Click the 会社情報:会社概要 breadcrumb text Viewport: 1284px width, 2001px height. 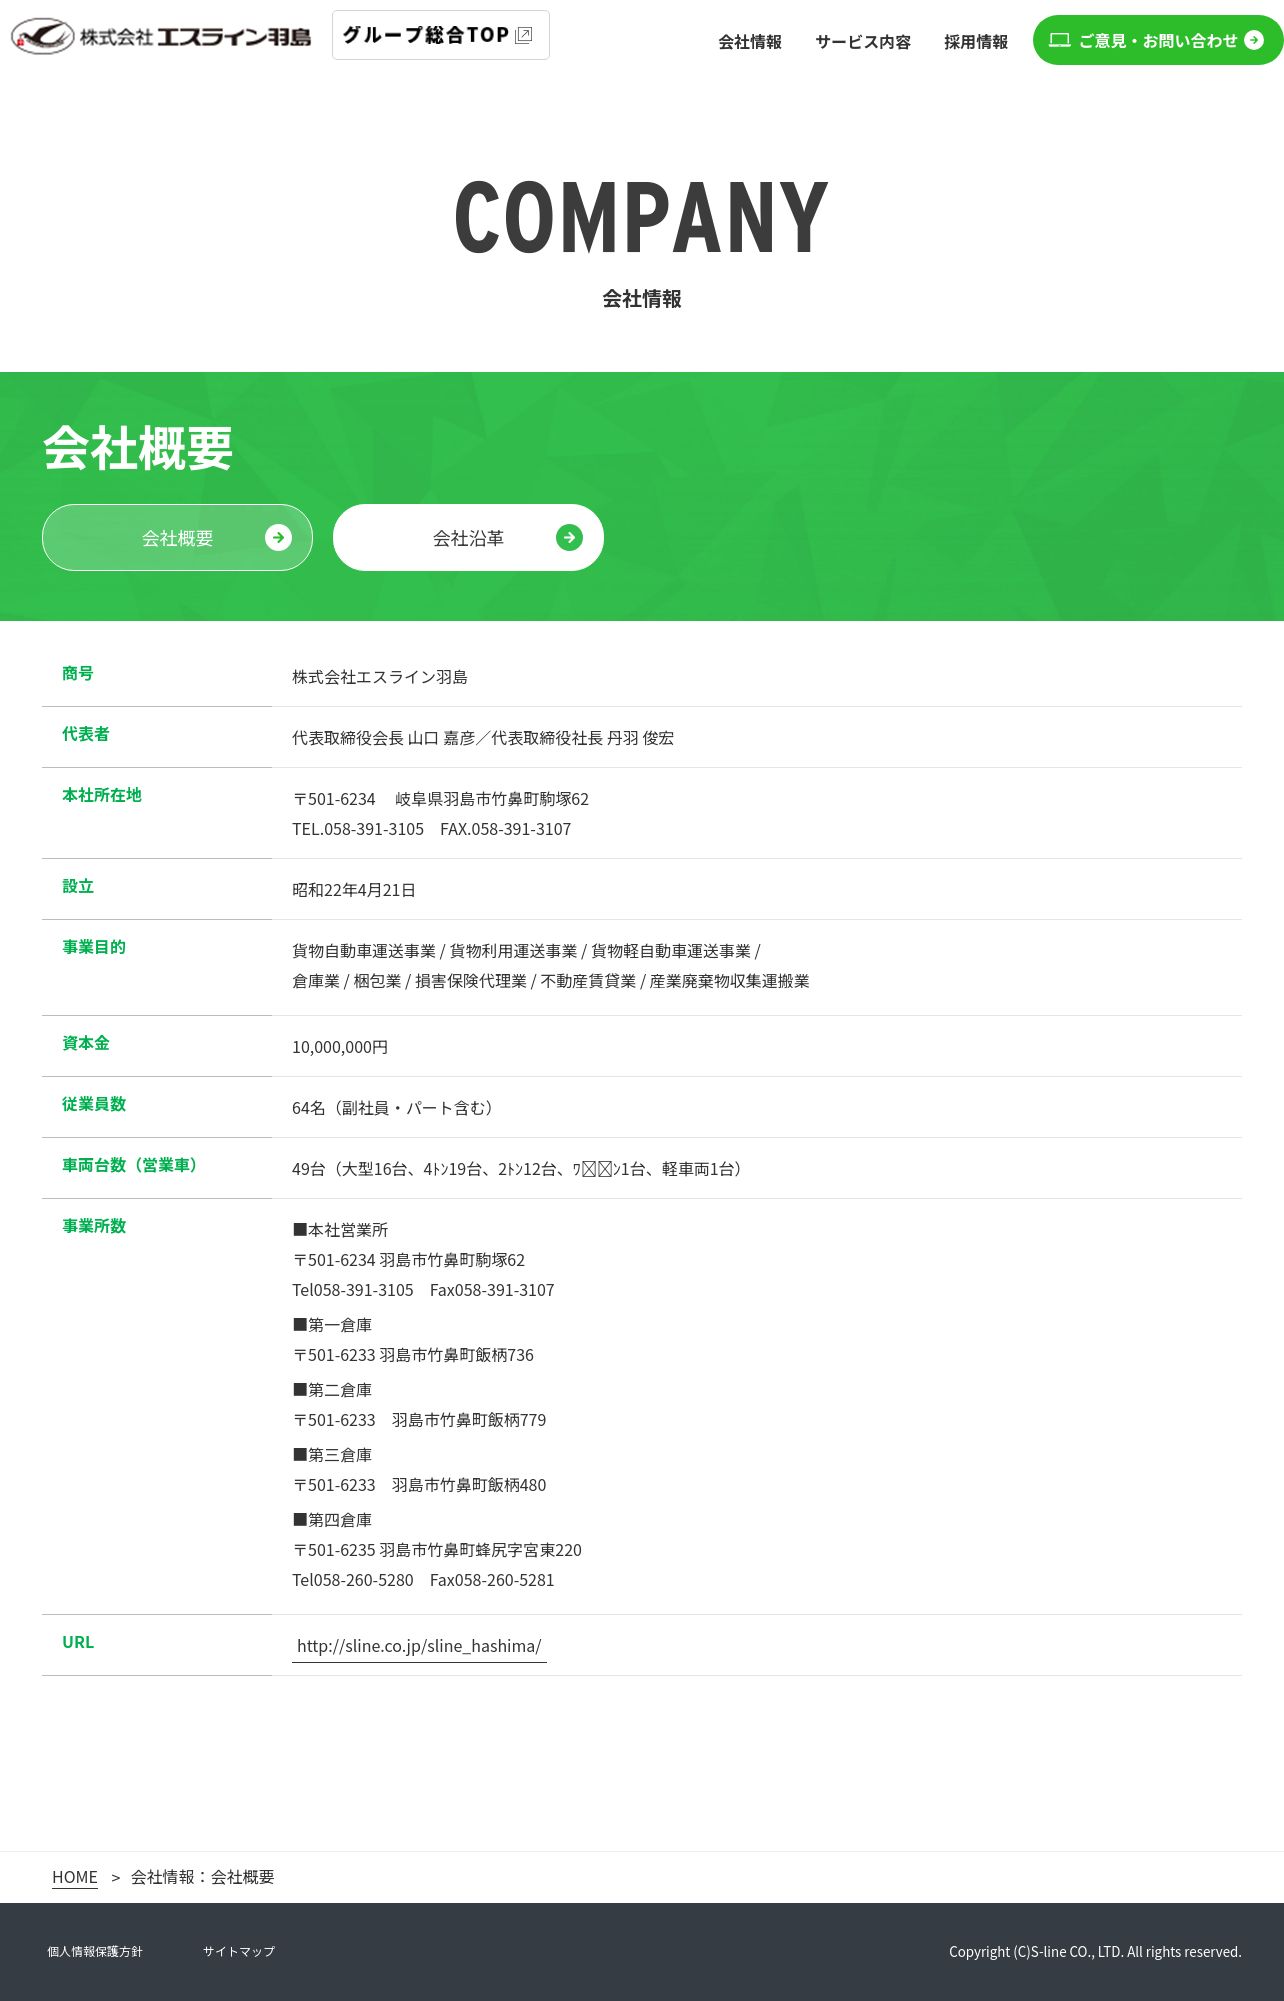(203, 1877)
